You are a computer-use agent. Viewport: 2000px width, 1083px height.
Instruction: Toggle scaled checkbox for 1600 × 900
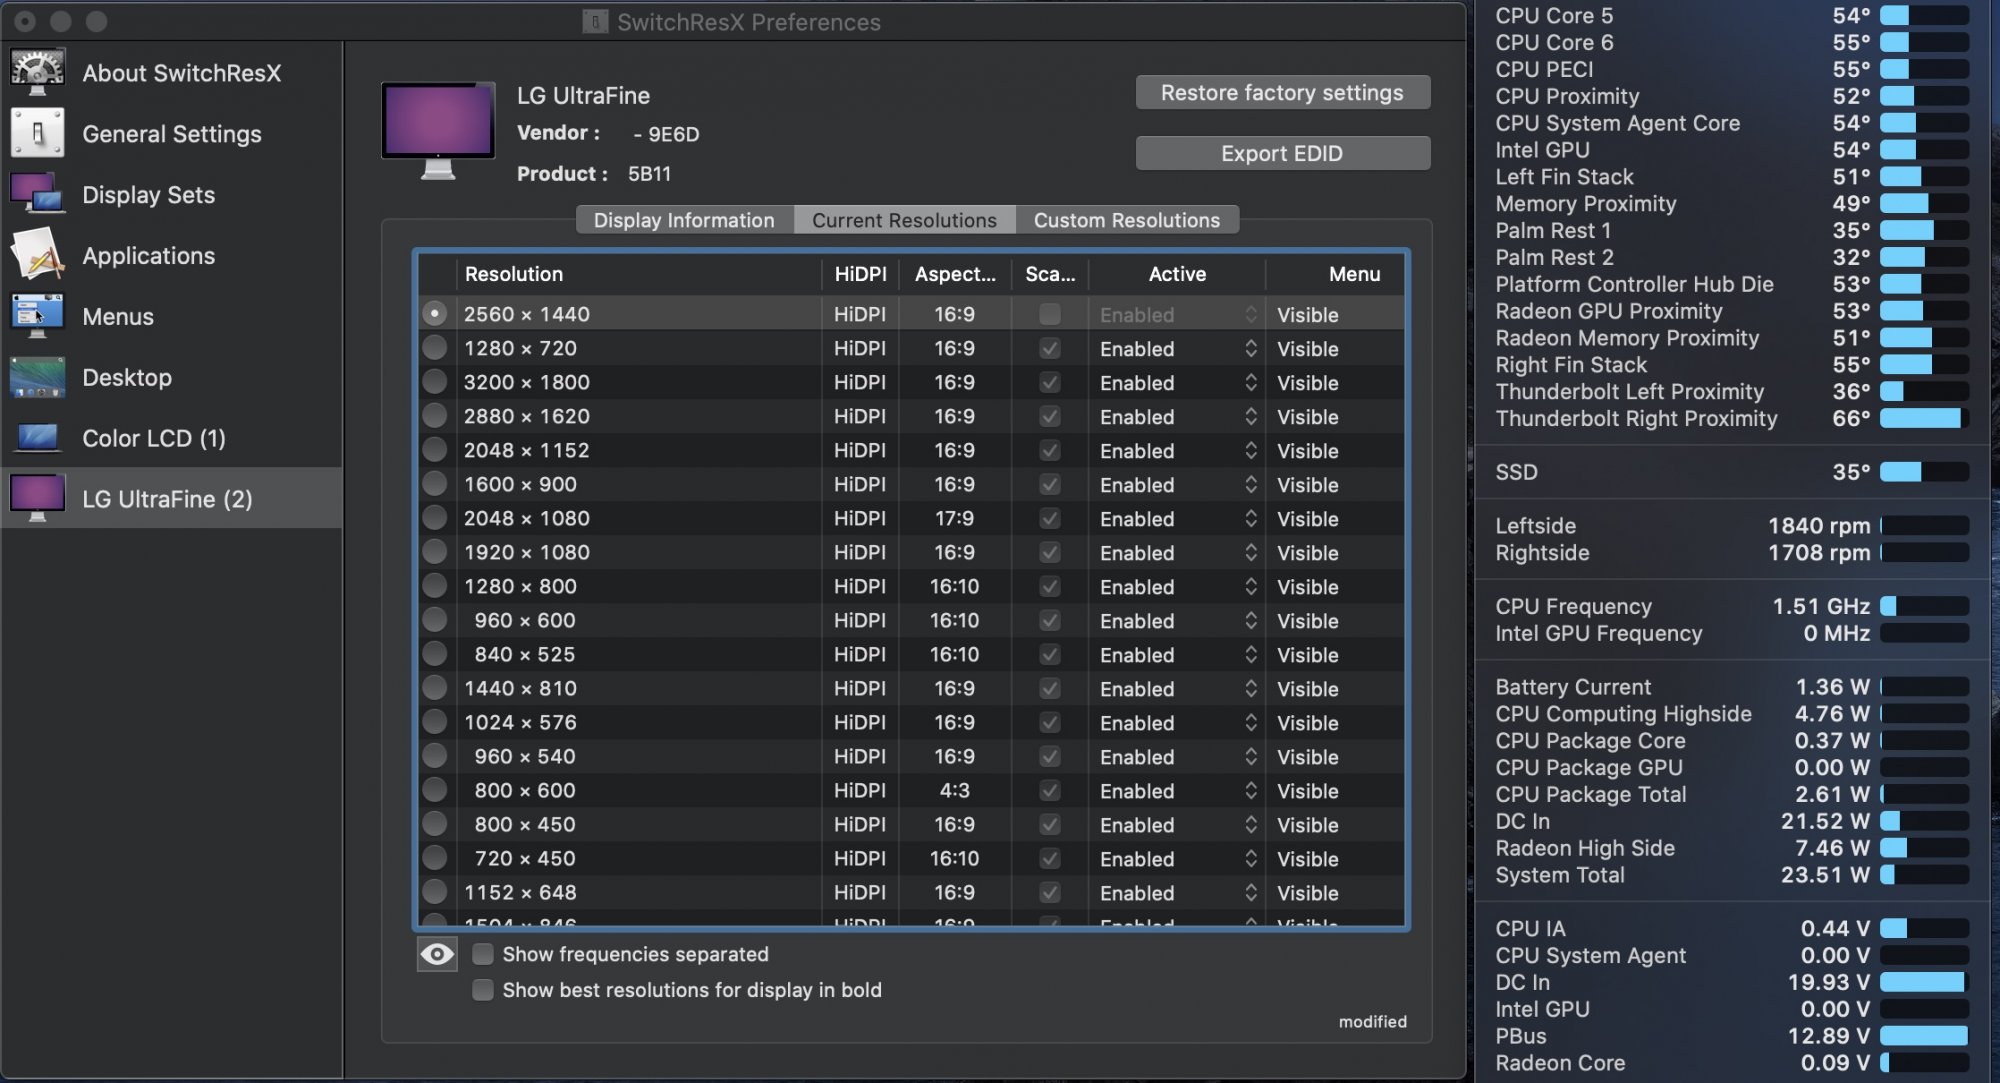(1049, 484)
